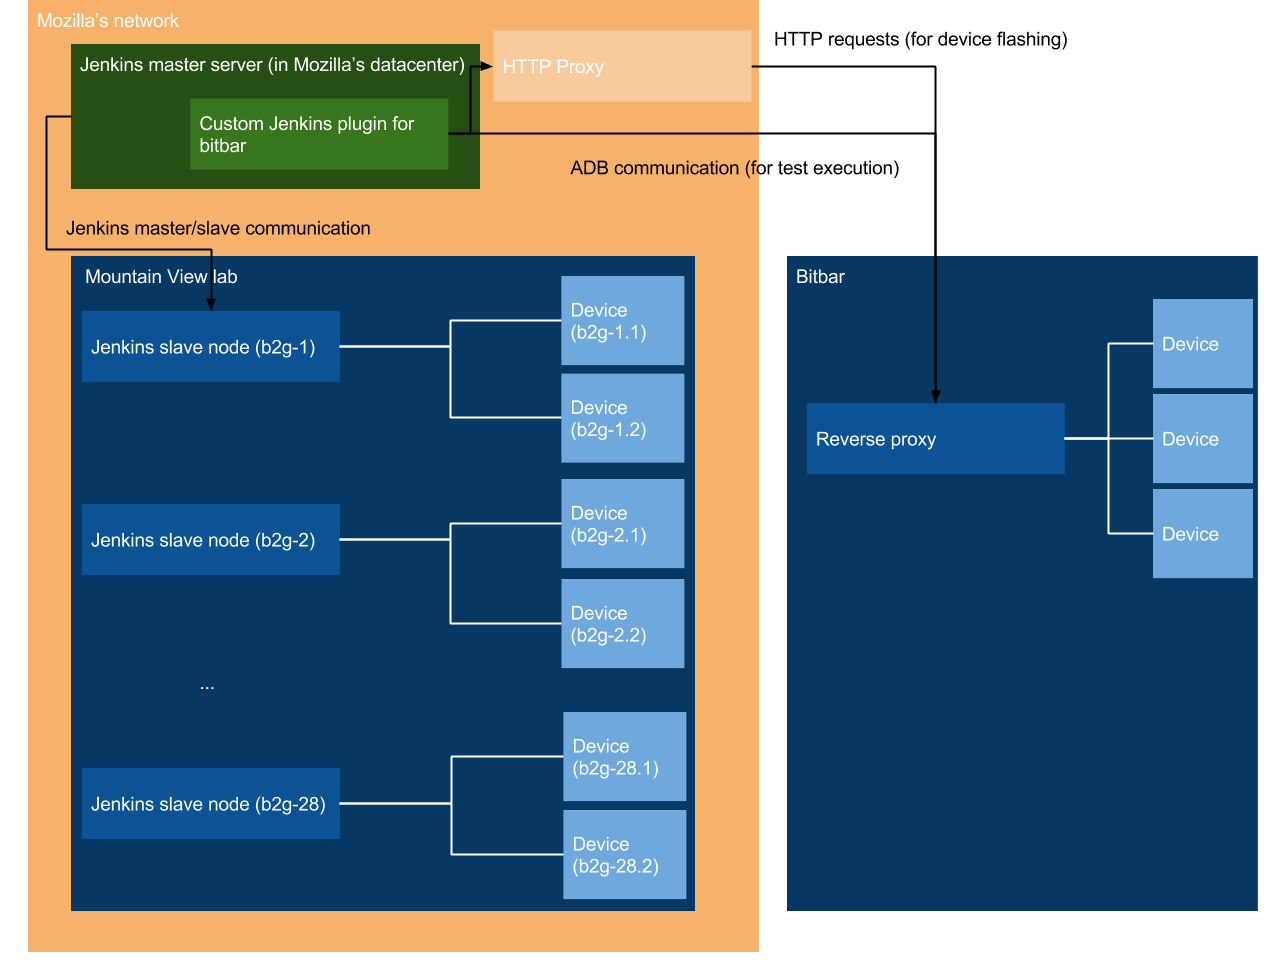
Task: Select the Jenkins master/slave communication label
Action: click(x=218, y=228)
